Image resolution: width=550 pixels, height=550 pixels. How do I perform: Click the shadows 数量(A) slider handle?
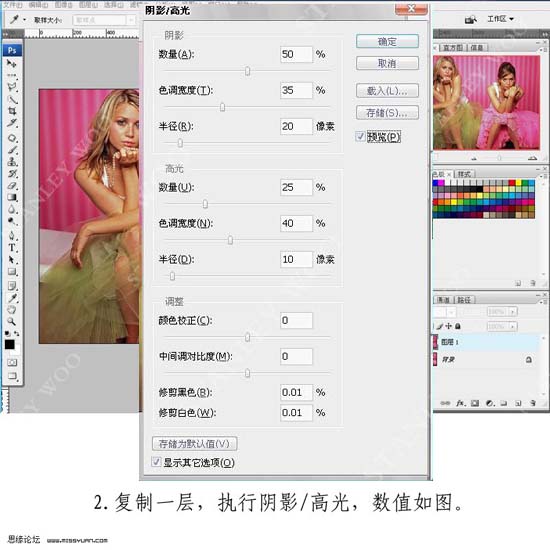[x=248, y=71]
